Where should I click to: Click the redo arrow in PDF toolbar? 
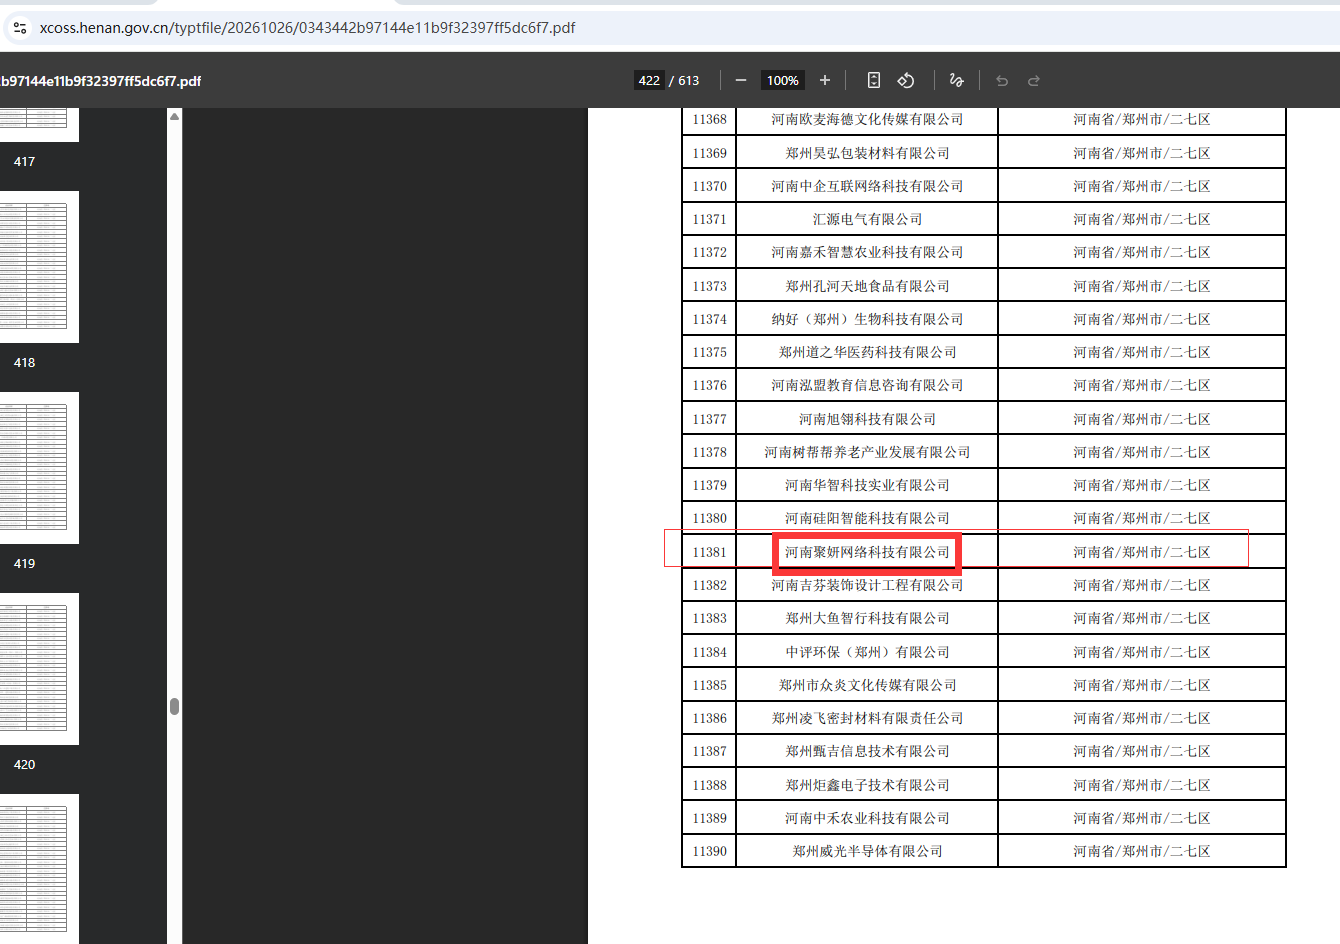click(x=1034, y=81)
